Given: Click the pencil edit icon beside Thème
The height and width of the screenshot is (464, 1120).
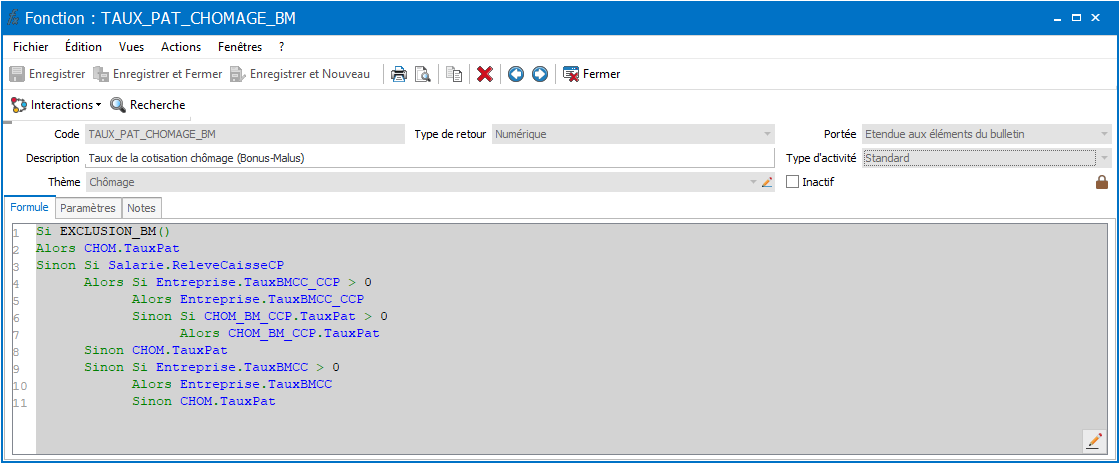Looking at the screenshot, I should (x=767, y=182).
